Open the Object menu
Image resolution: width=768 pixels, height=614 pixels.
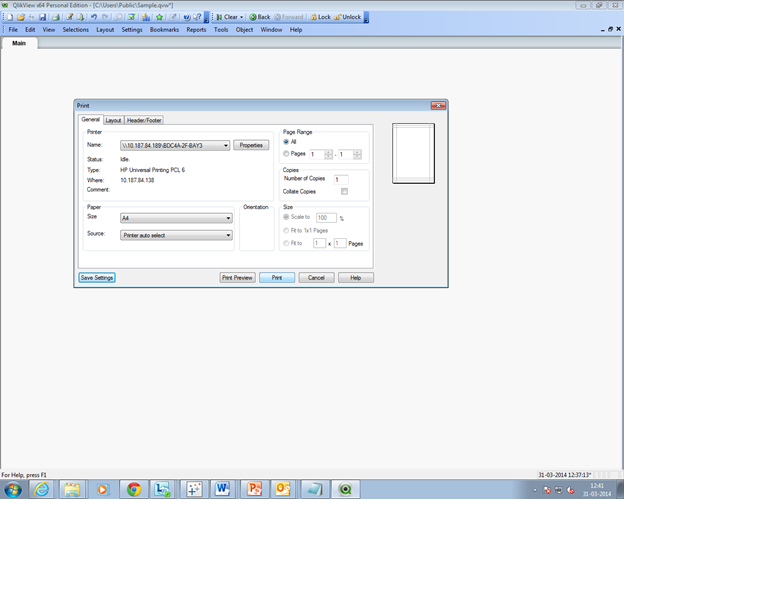click(244, 30)
